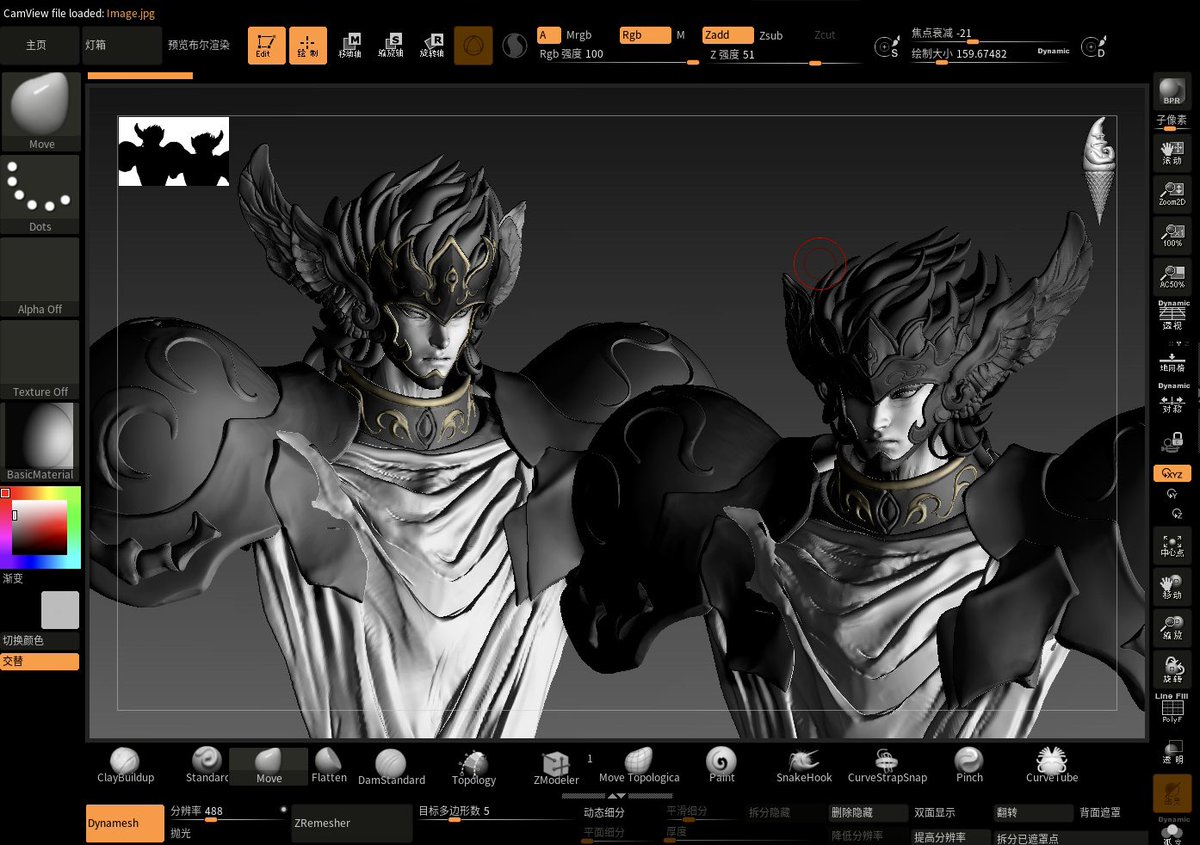Set view to 100% actual size
This screenshot has width=1200, height=845.
coord(1171,235)
